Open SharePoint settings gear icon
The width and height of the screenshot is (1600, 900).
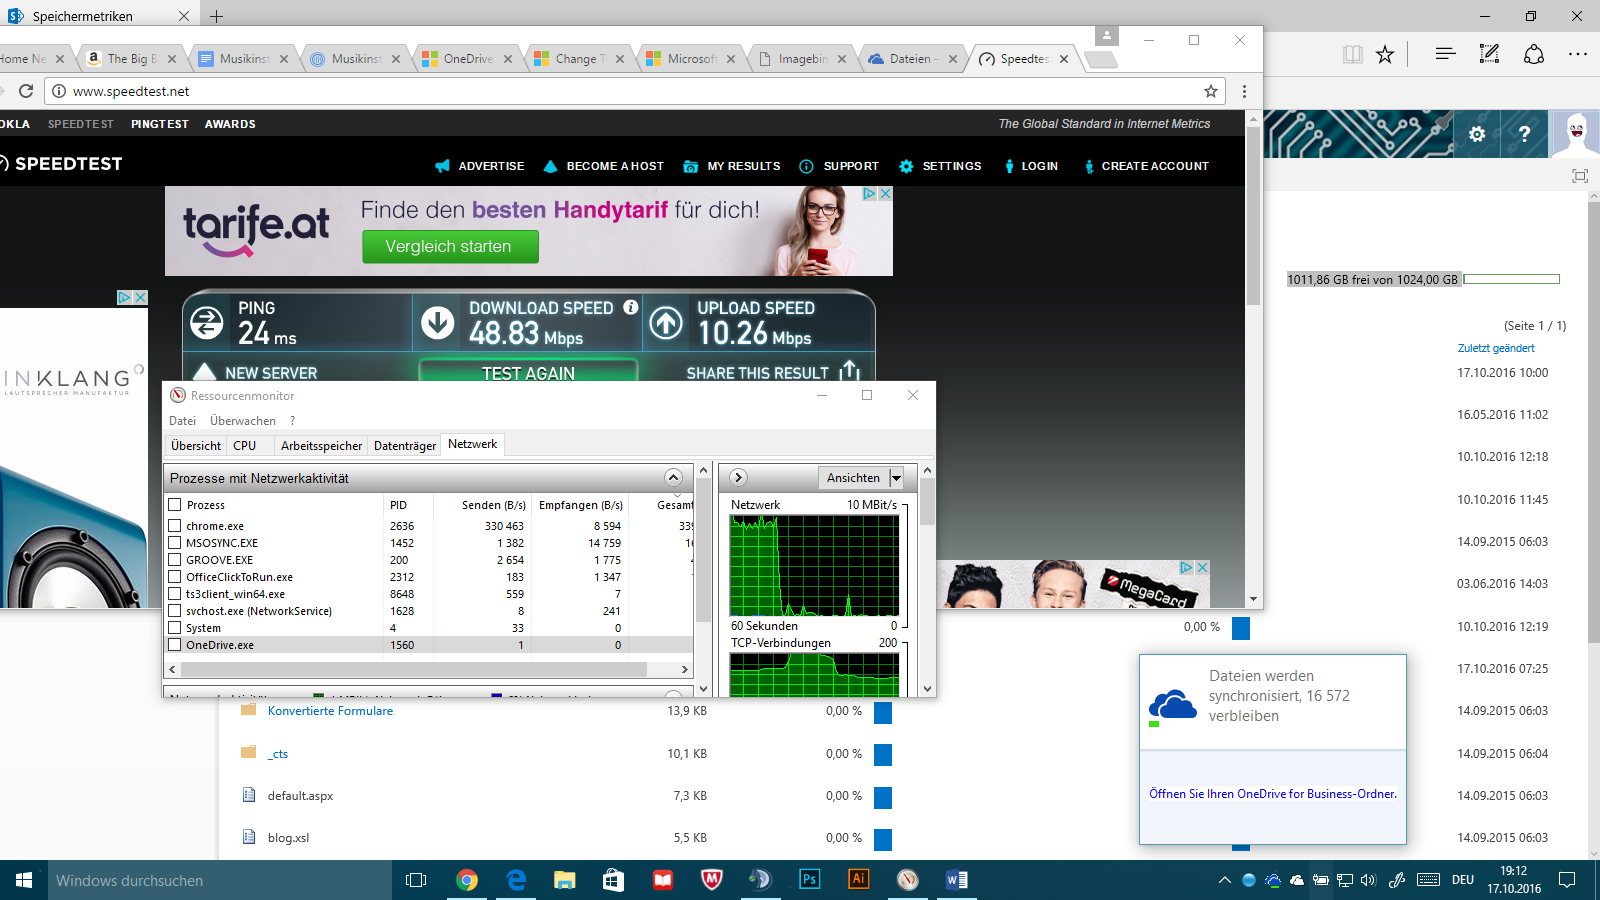click(x=1477, y=134)
